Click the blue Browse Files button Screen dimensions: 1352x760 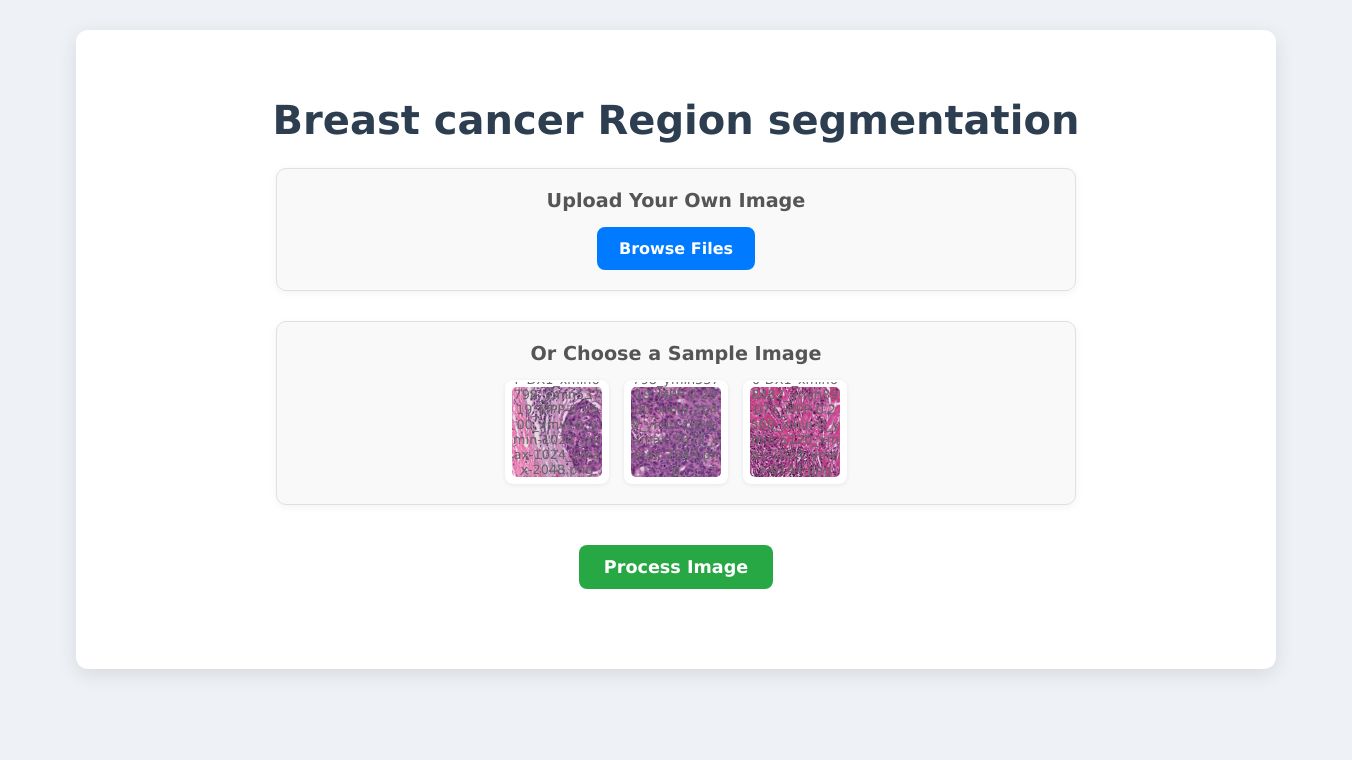point(675,249)
